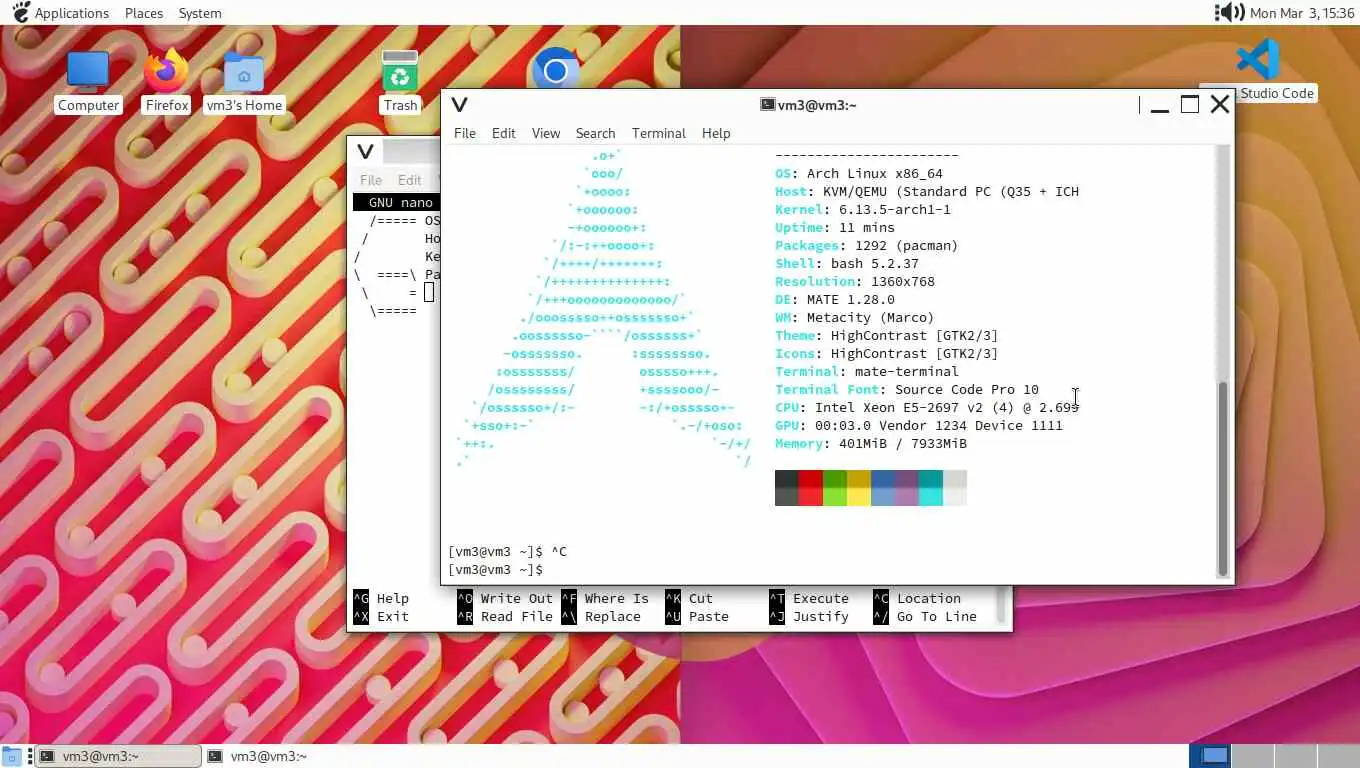Click the Terminal Font: Source Code Pro line
This screenshot has width=1360, height=768.
[907, 390]
